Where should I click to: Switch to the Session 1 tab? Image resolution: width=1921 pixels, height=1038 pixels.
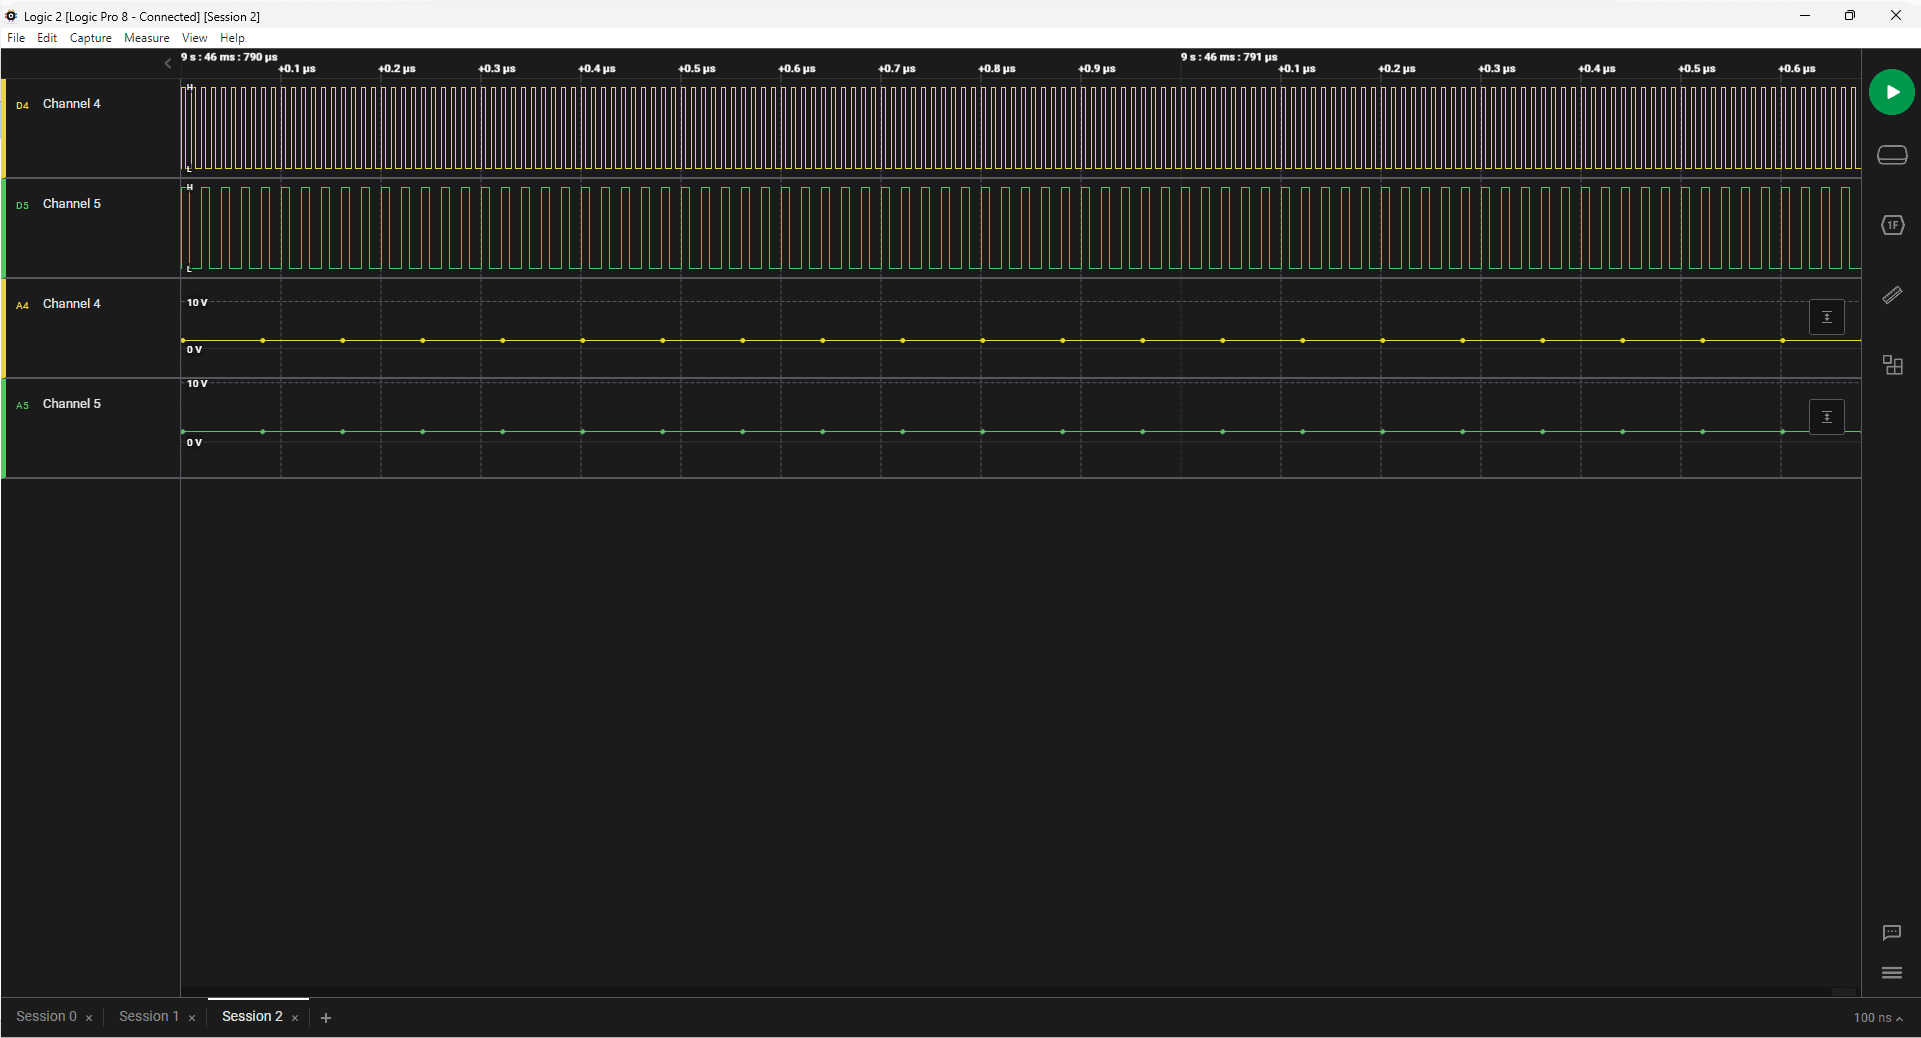pos(149,1016)
